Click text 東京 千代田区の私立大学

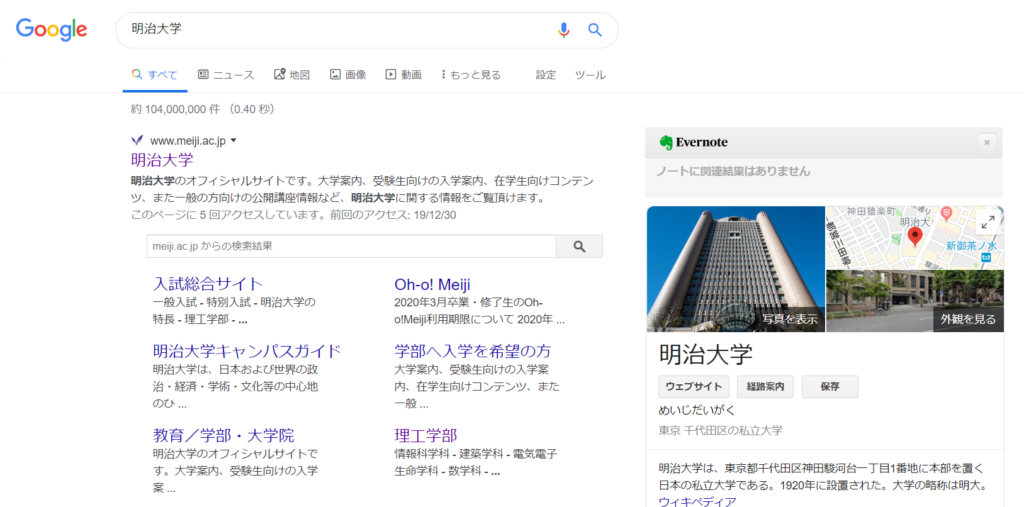pos(721,431)
